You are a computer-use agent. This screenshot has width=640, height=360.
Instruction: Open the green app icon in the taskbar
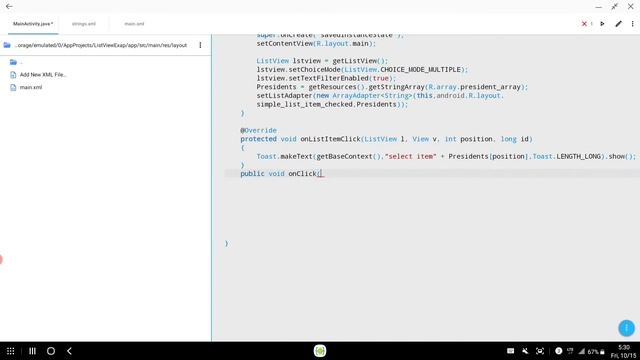point(320,351)
